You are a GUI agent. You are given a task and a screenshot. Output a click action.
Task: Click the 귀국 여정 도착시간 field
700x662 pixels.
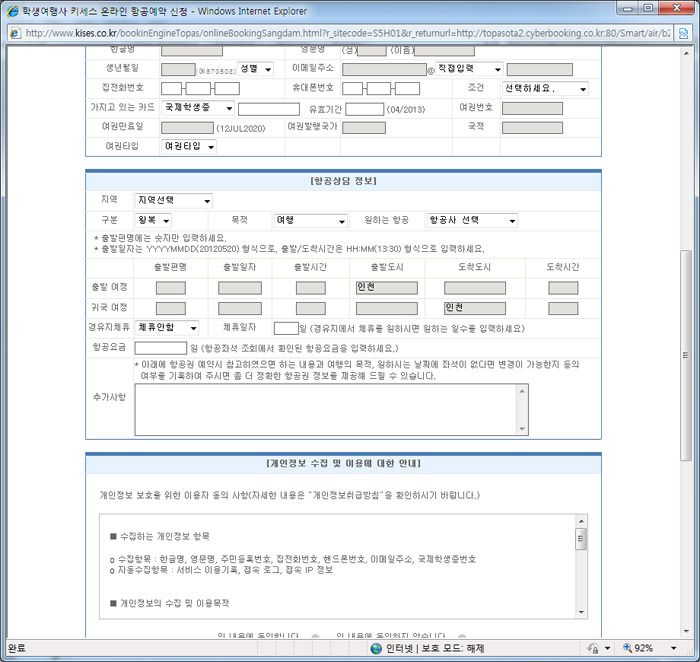[x=563, y=308]
